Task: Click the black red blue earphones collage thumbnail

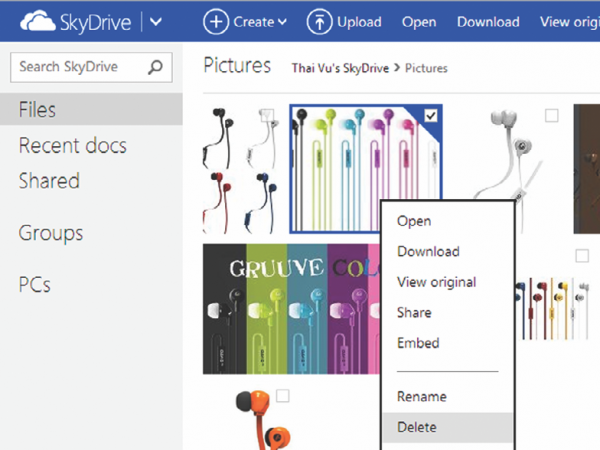Action: [240, 169]
